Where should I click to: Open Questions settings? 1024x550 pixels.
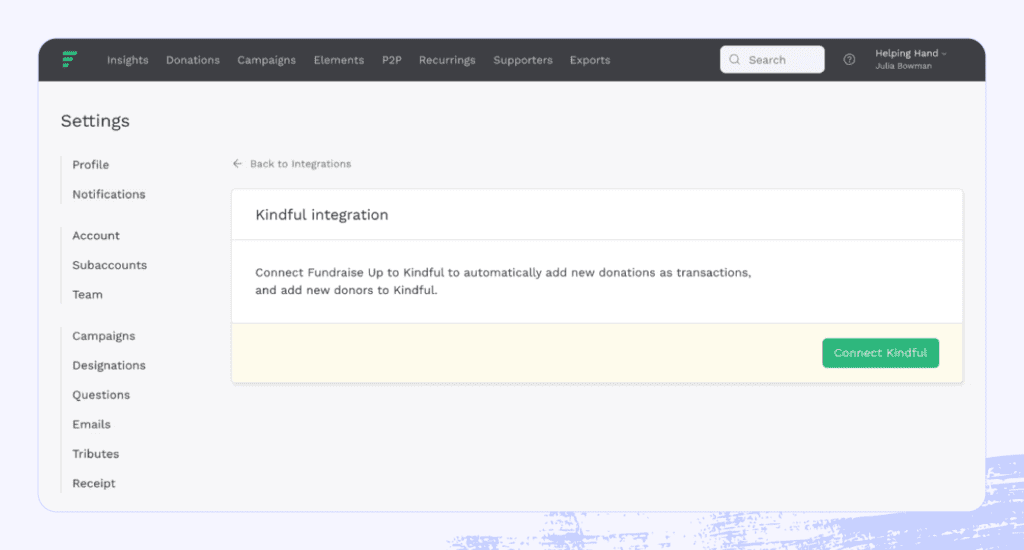pos(101,395)
